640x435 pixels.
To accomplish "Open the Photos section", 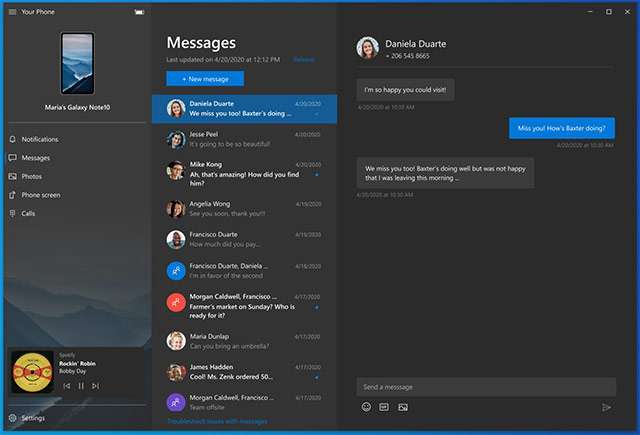I will tap(77, 176).
